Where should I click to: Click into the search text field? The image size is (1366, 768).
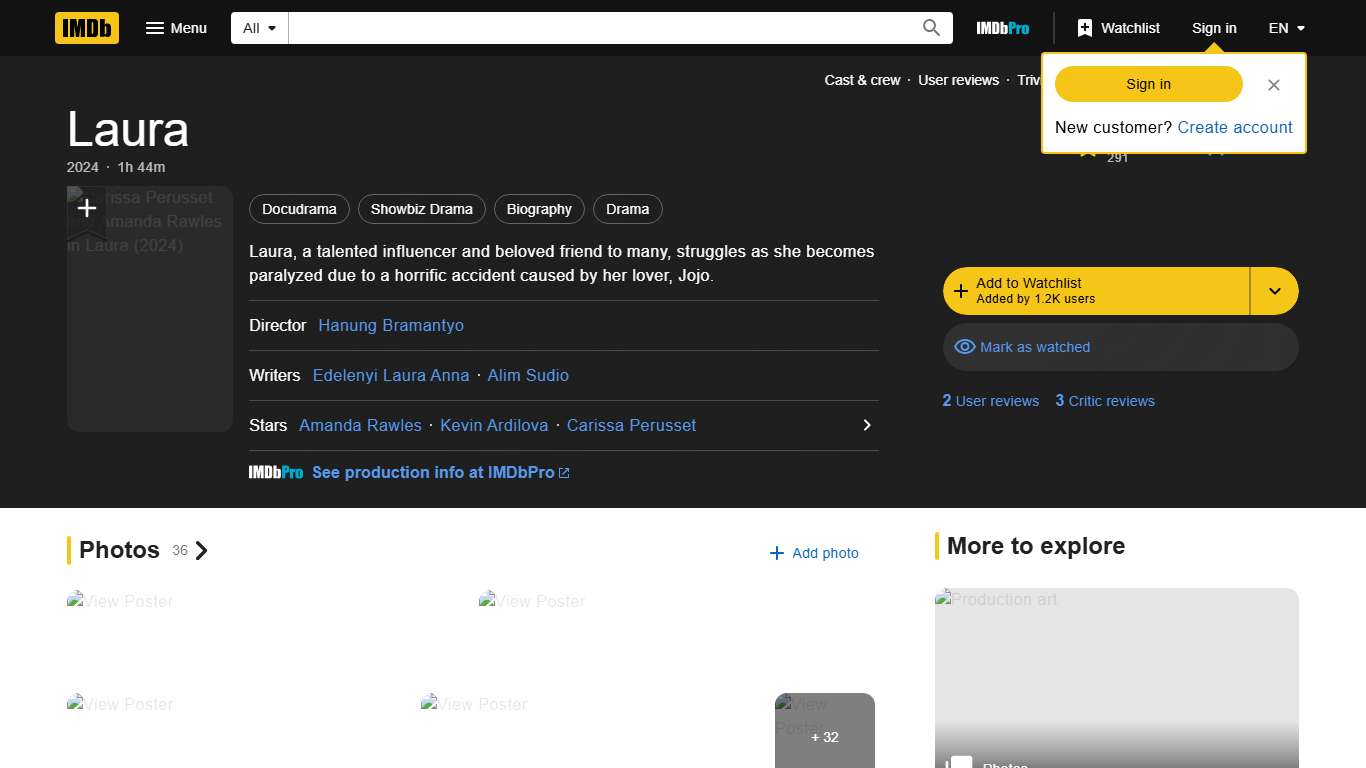click(600, 28)
